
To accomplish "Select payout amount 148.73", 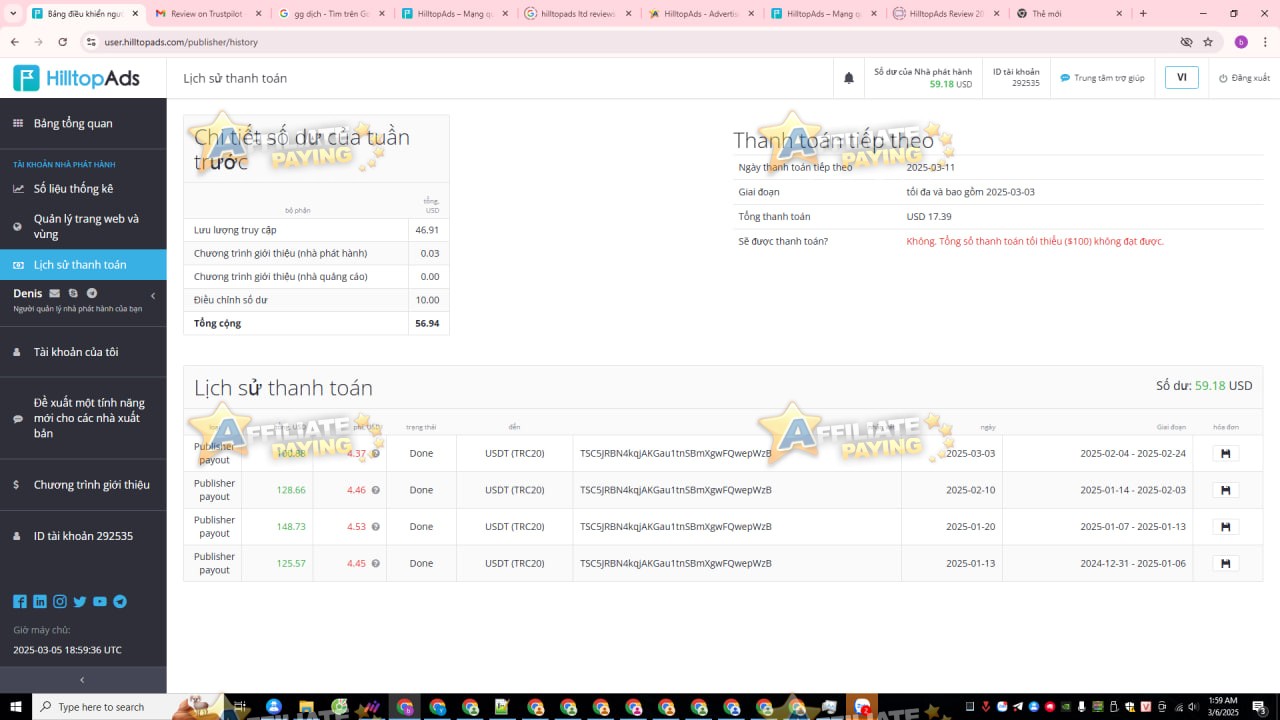I will pyautogui.click(x=291, y=526).
